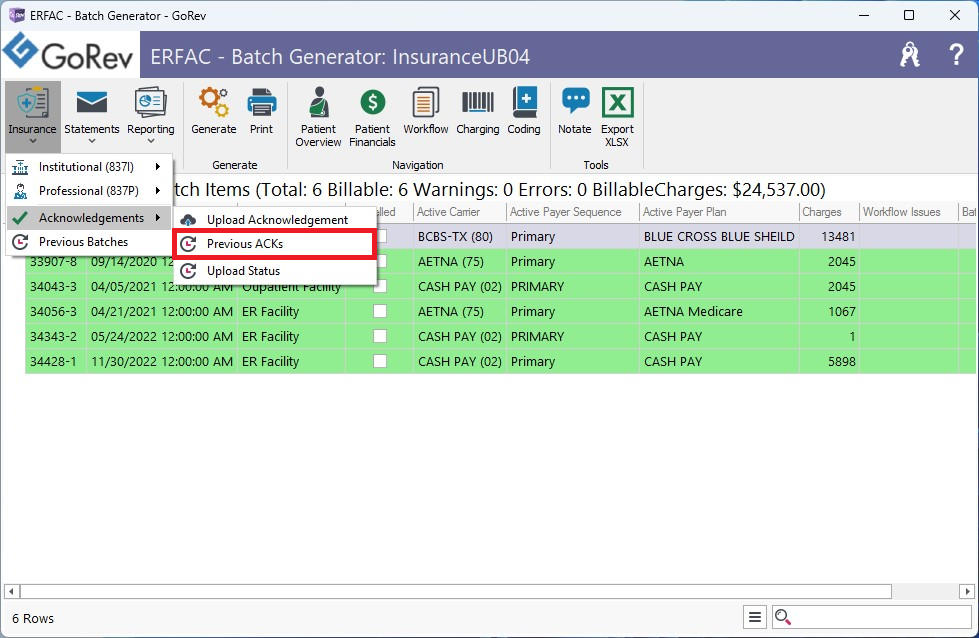This screenshot has width=979, height=638.
Task: Sort by Workflow Issues column header
Action: click(x=908, y=212)
